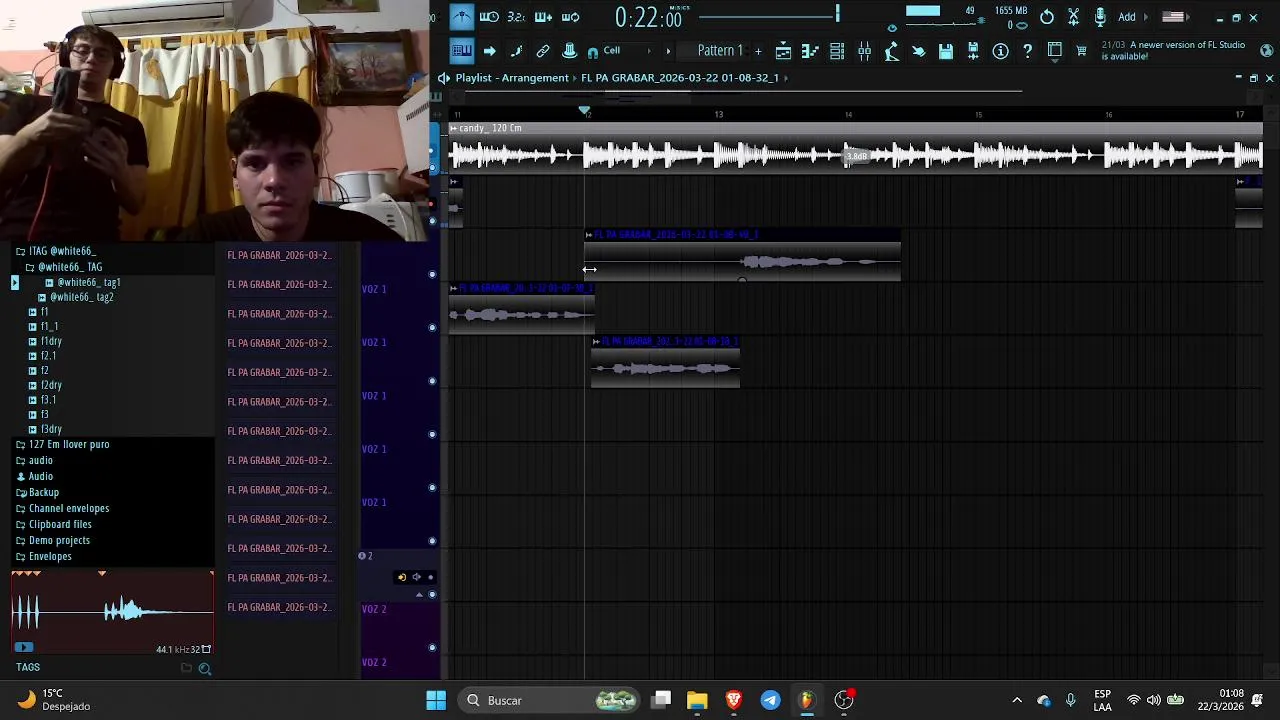Toggle step editing arrow button

pos(489,51)
